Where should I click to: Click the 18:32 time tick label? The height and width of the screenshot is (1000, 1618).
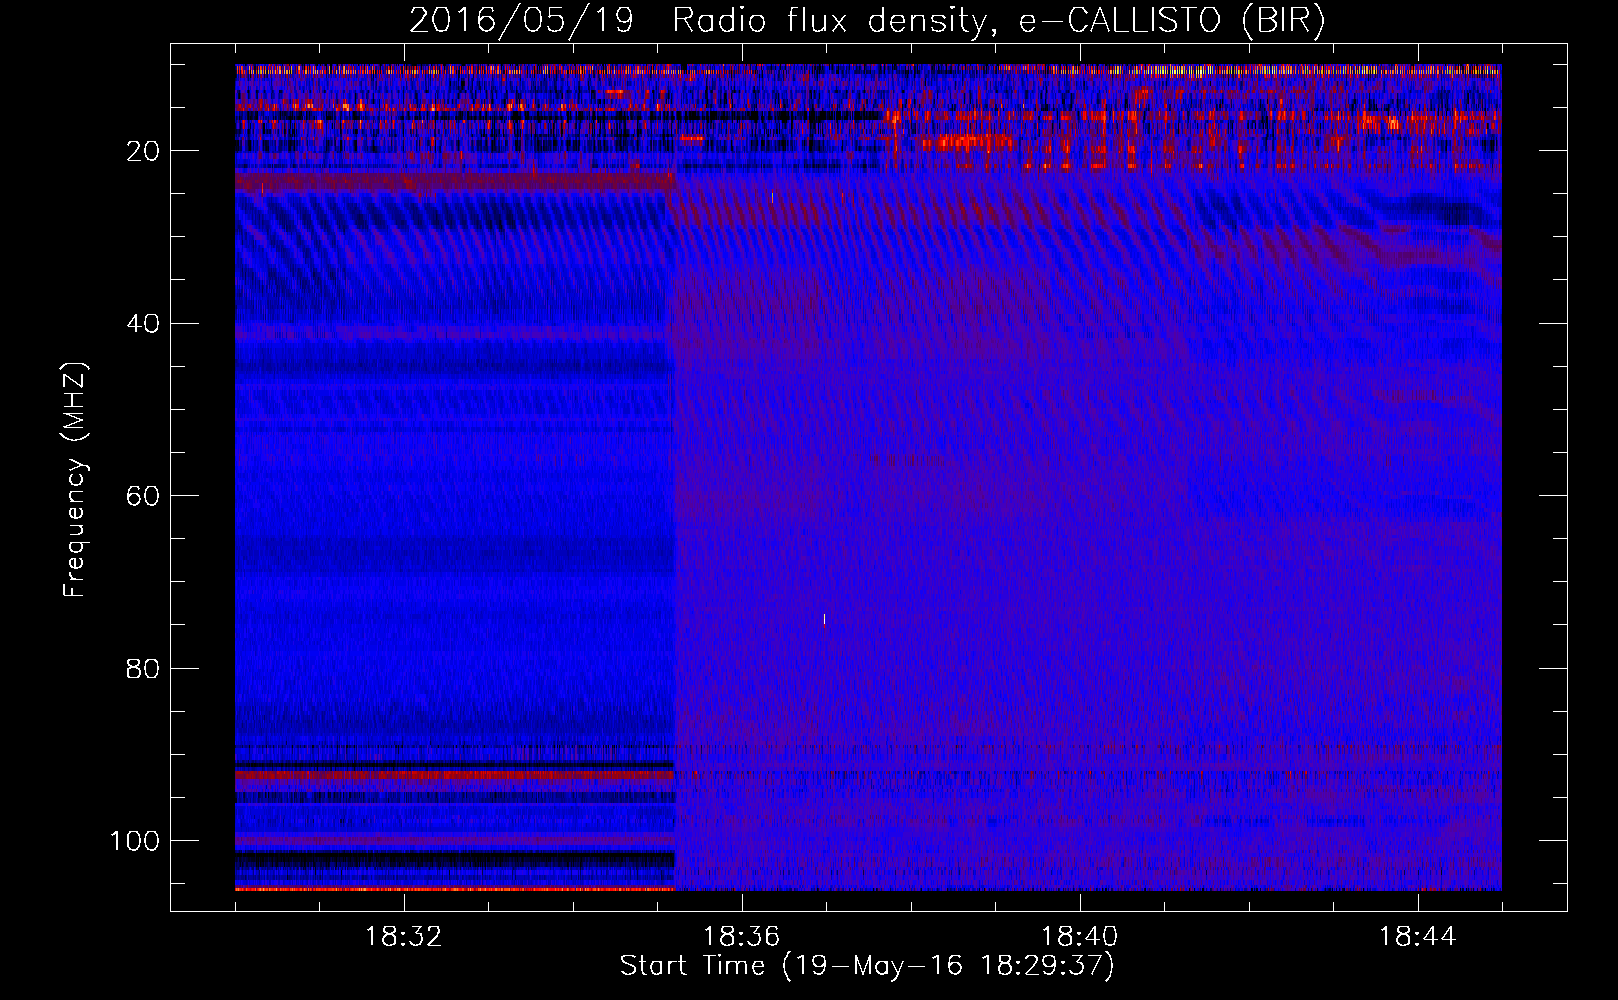pos(404,937)
